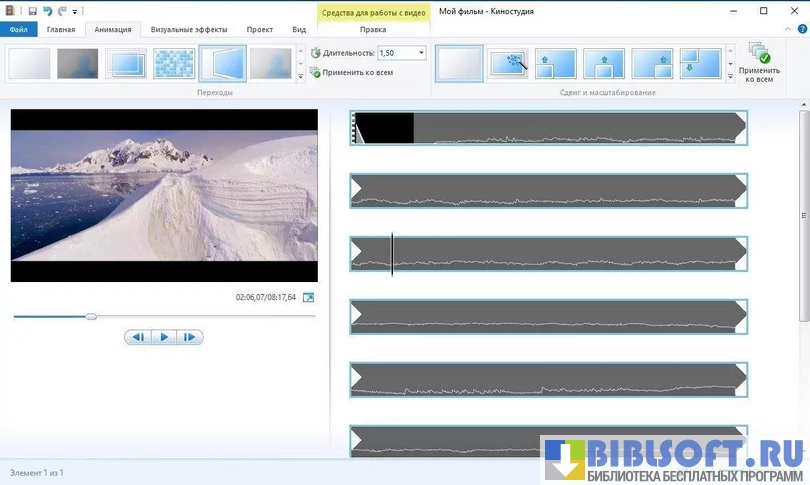Click the second video clip on timeline
The width and height of the screenshot is (810, 485).
click(x=548, y=191)
